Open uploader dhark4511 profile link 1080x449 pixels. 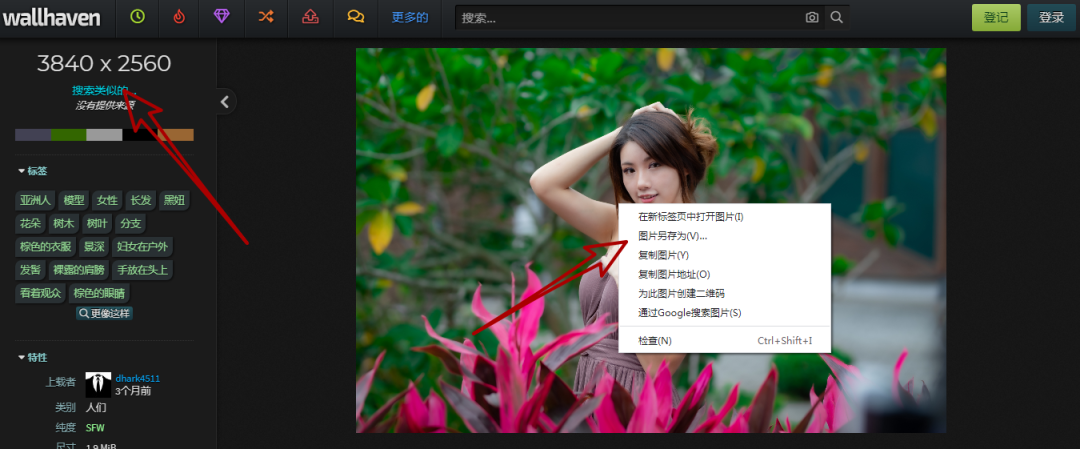pyautogui.click(x=138, y=379)
